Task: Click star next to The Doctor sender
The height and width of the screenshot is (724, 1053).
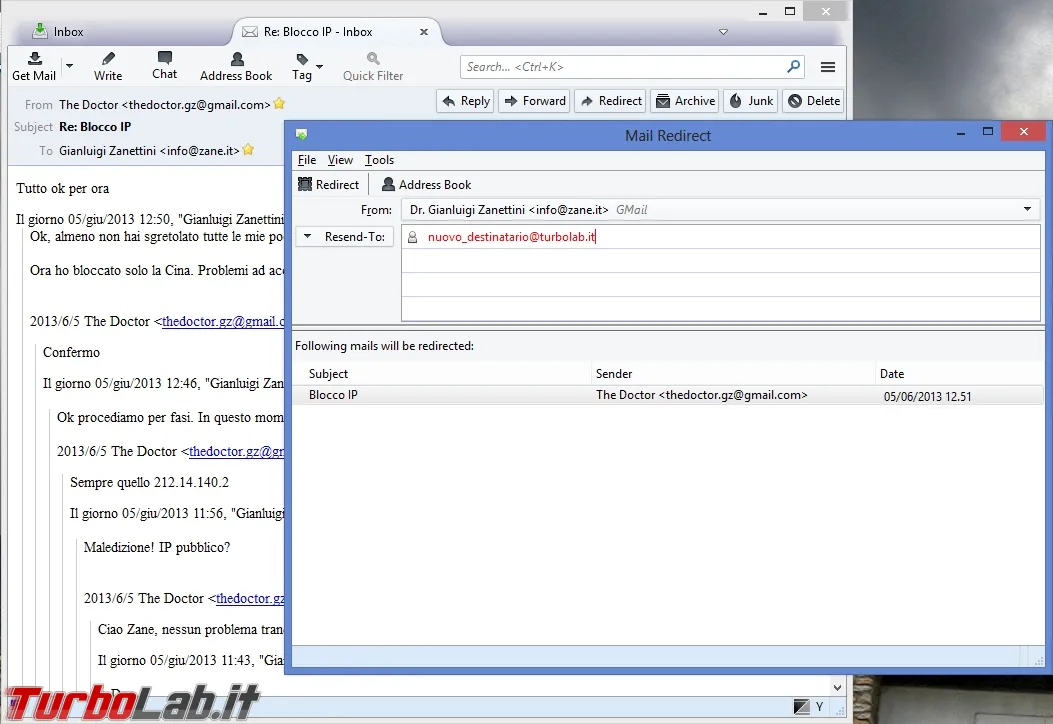Action: (279, 103)
